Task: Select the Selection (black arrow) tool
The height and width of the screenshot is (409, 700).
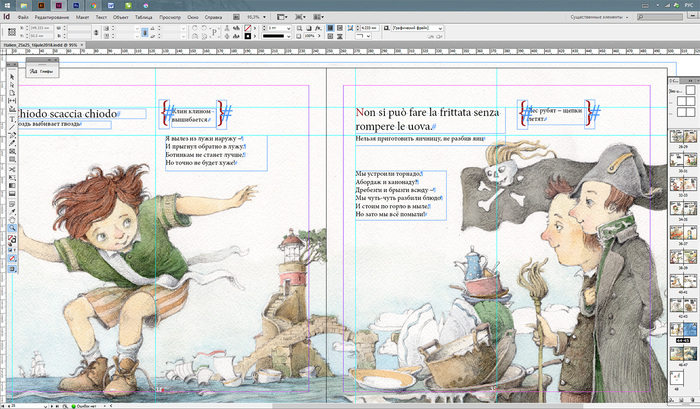Action: 12,76
